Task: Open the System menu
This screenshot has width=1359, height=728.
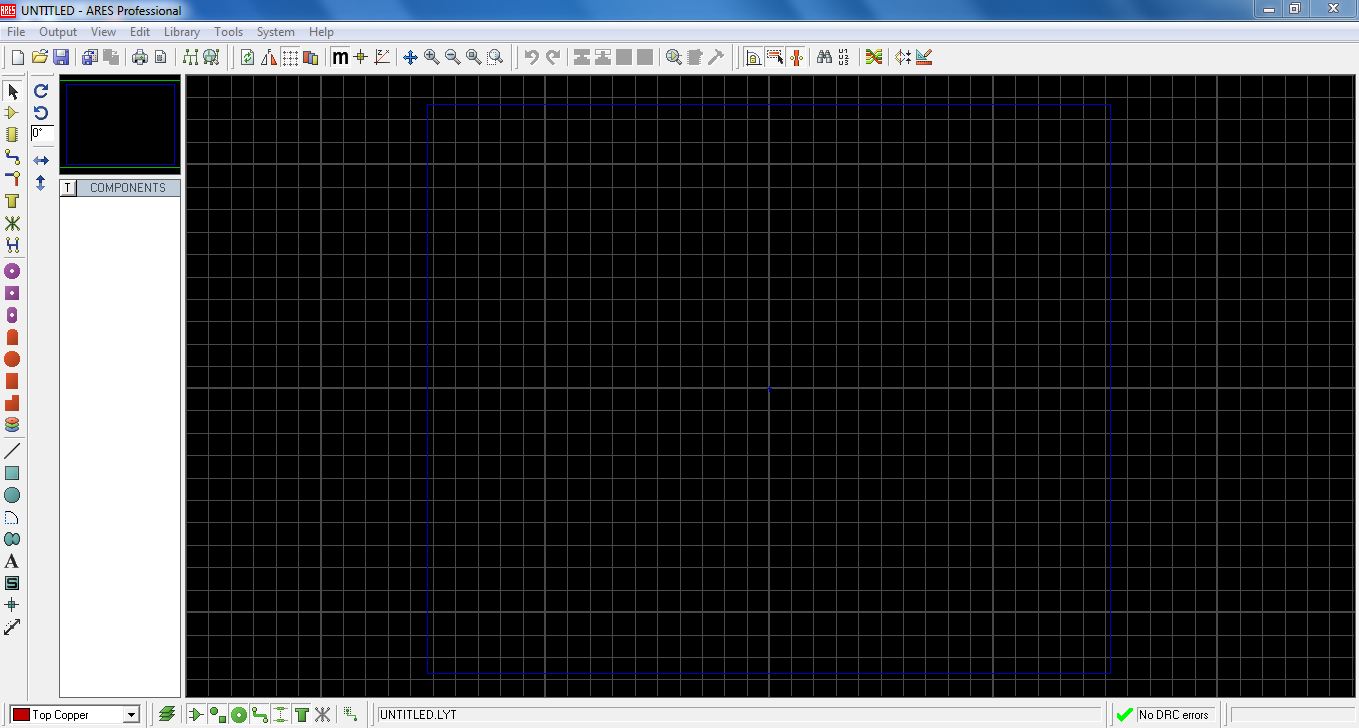Action: click(276, 32)
